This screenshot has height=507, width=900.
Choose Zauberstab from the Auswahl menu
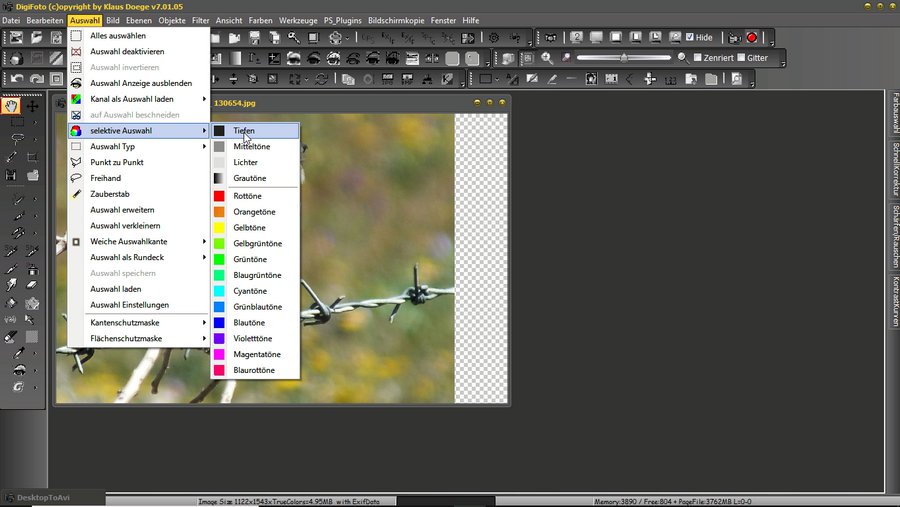pos(110,194)
